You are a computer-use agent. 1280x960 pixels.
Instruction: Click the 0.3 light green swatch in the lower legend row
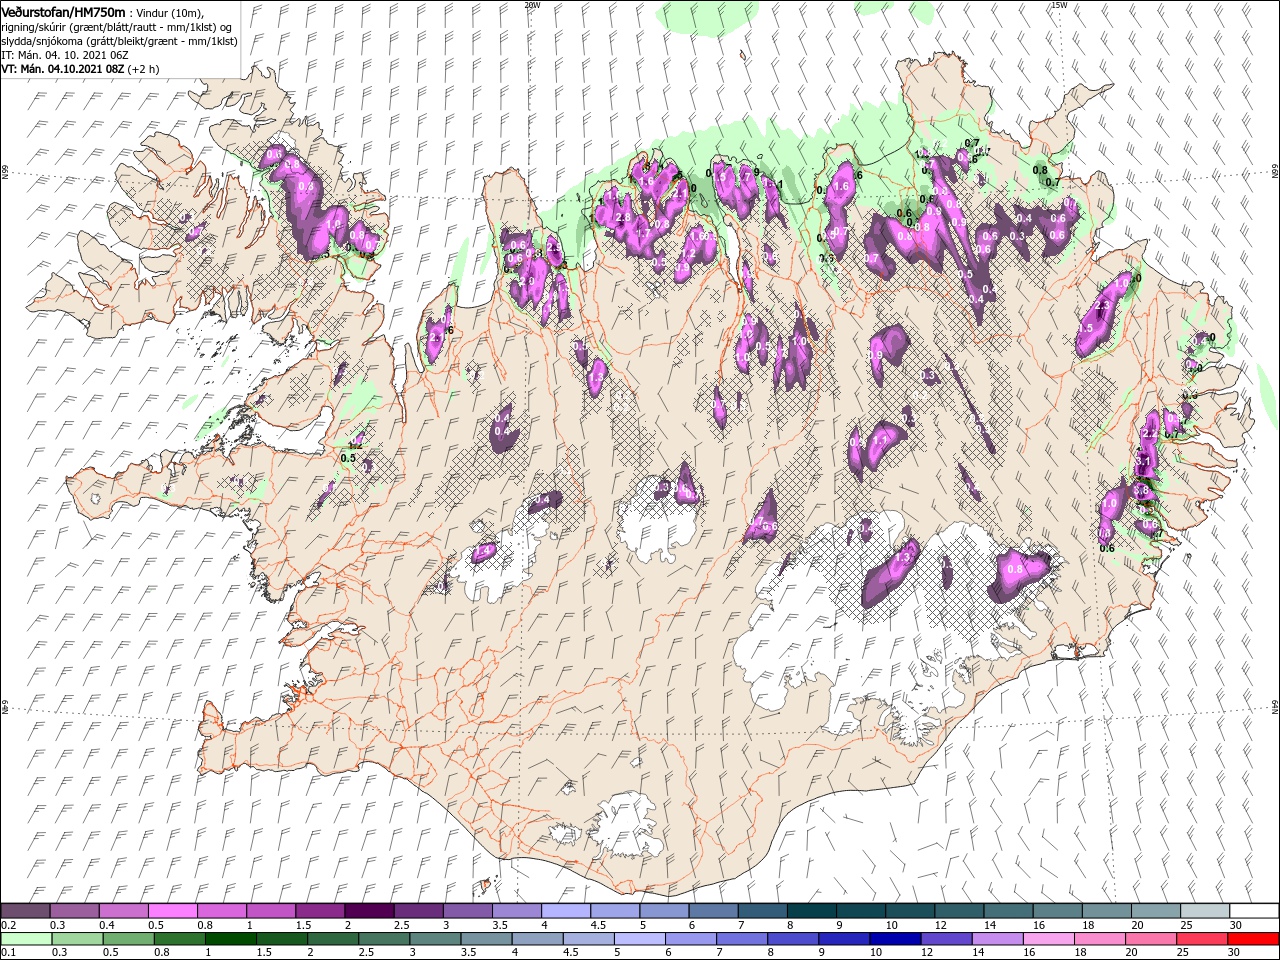coord(78,939)
